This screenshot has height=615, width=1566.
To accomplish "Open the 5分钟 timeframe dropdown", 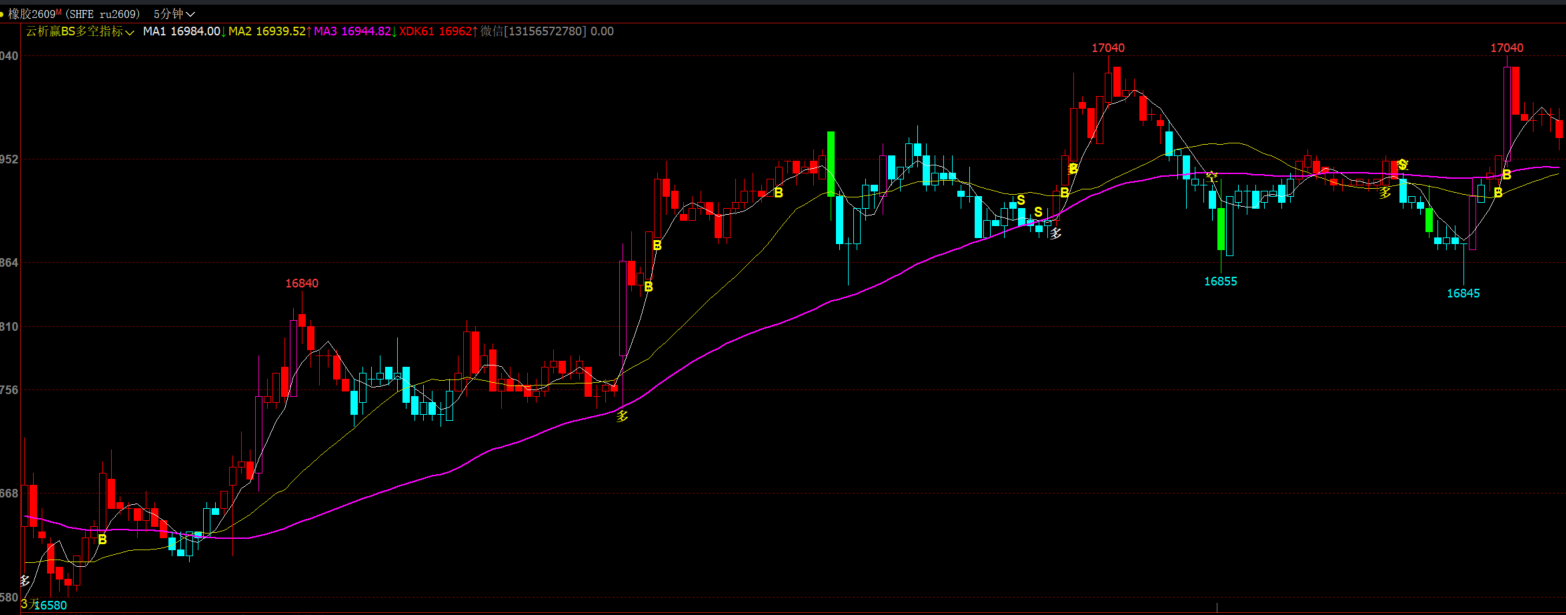I will [x=174, y=14].
